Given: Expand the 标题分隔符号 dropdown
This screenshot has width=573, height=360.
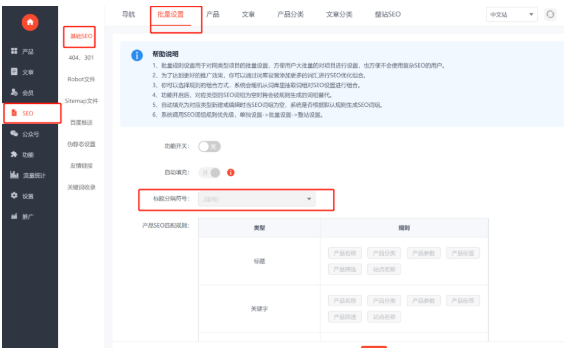Looking at the screenshot, I should click(x=257, y=199).
